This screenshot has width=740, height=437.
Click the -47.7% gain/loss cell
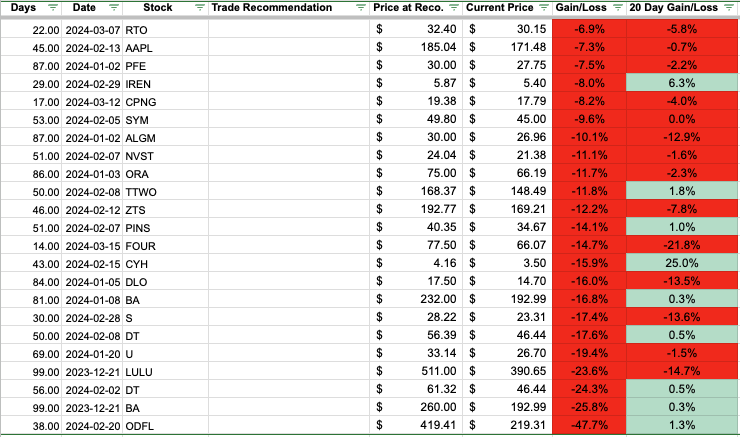point(589,425)
